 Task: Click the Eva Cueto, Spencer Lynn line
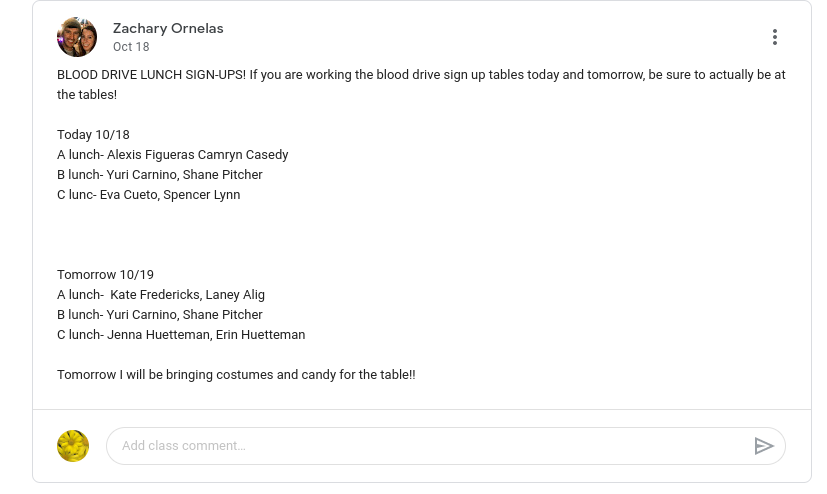[149, 195]
